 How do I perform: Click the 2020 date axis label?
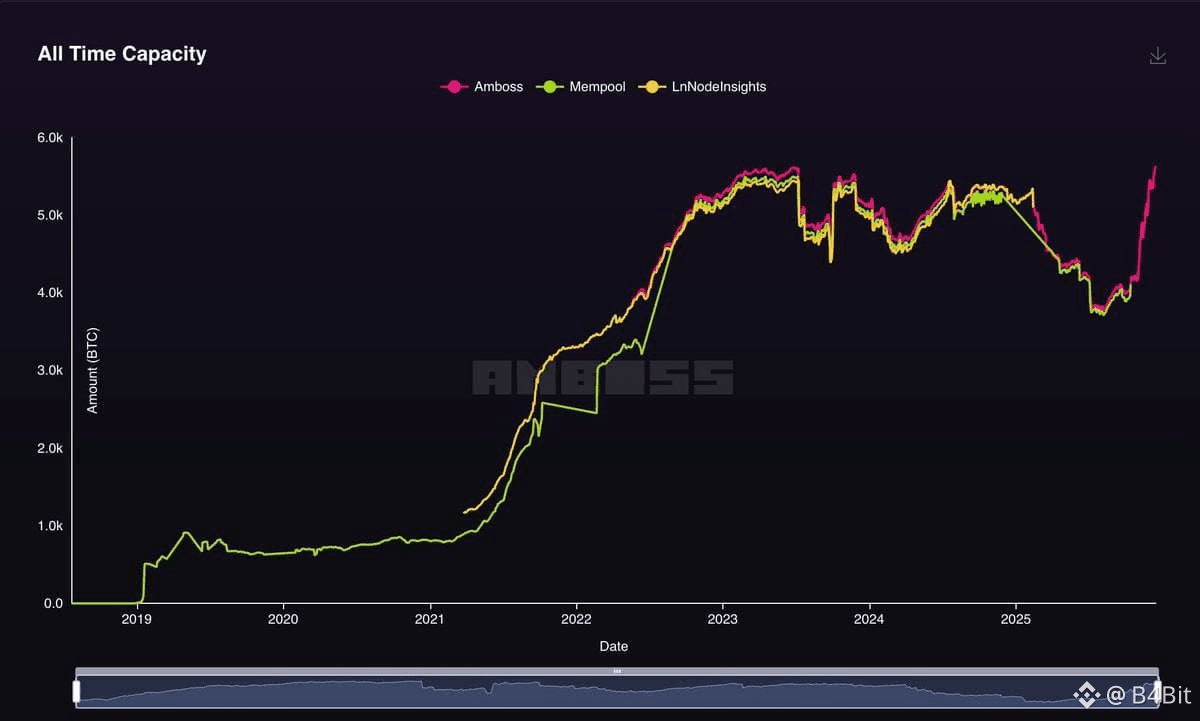(x=284, y=620)
